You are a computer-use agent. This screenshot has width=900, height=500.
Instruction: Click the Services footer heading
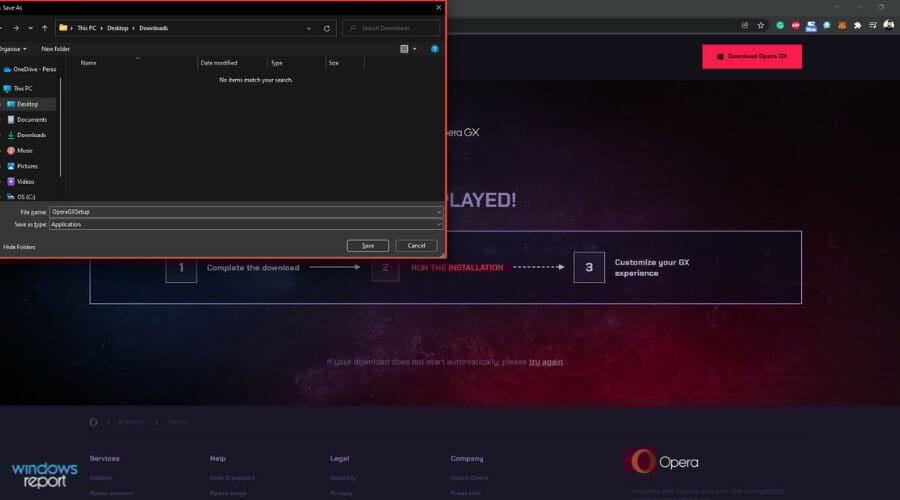tap(104, 459)
